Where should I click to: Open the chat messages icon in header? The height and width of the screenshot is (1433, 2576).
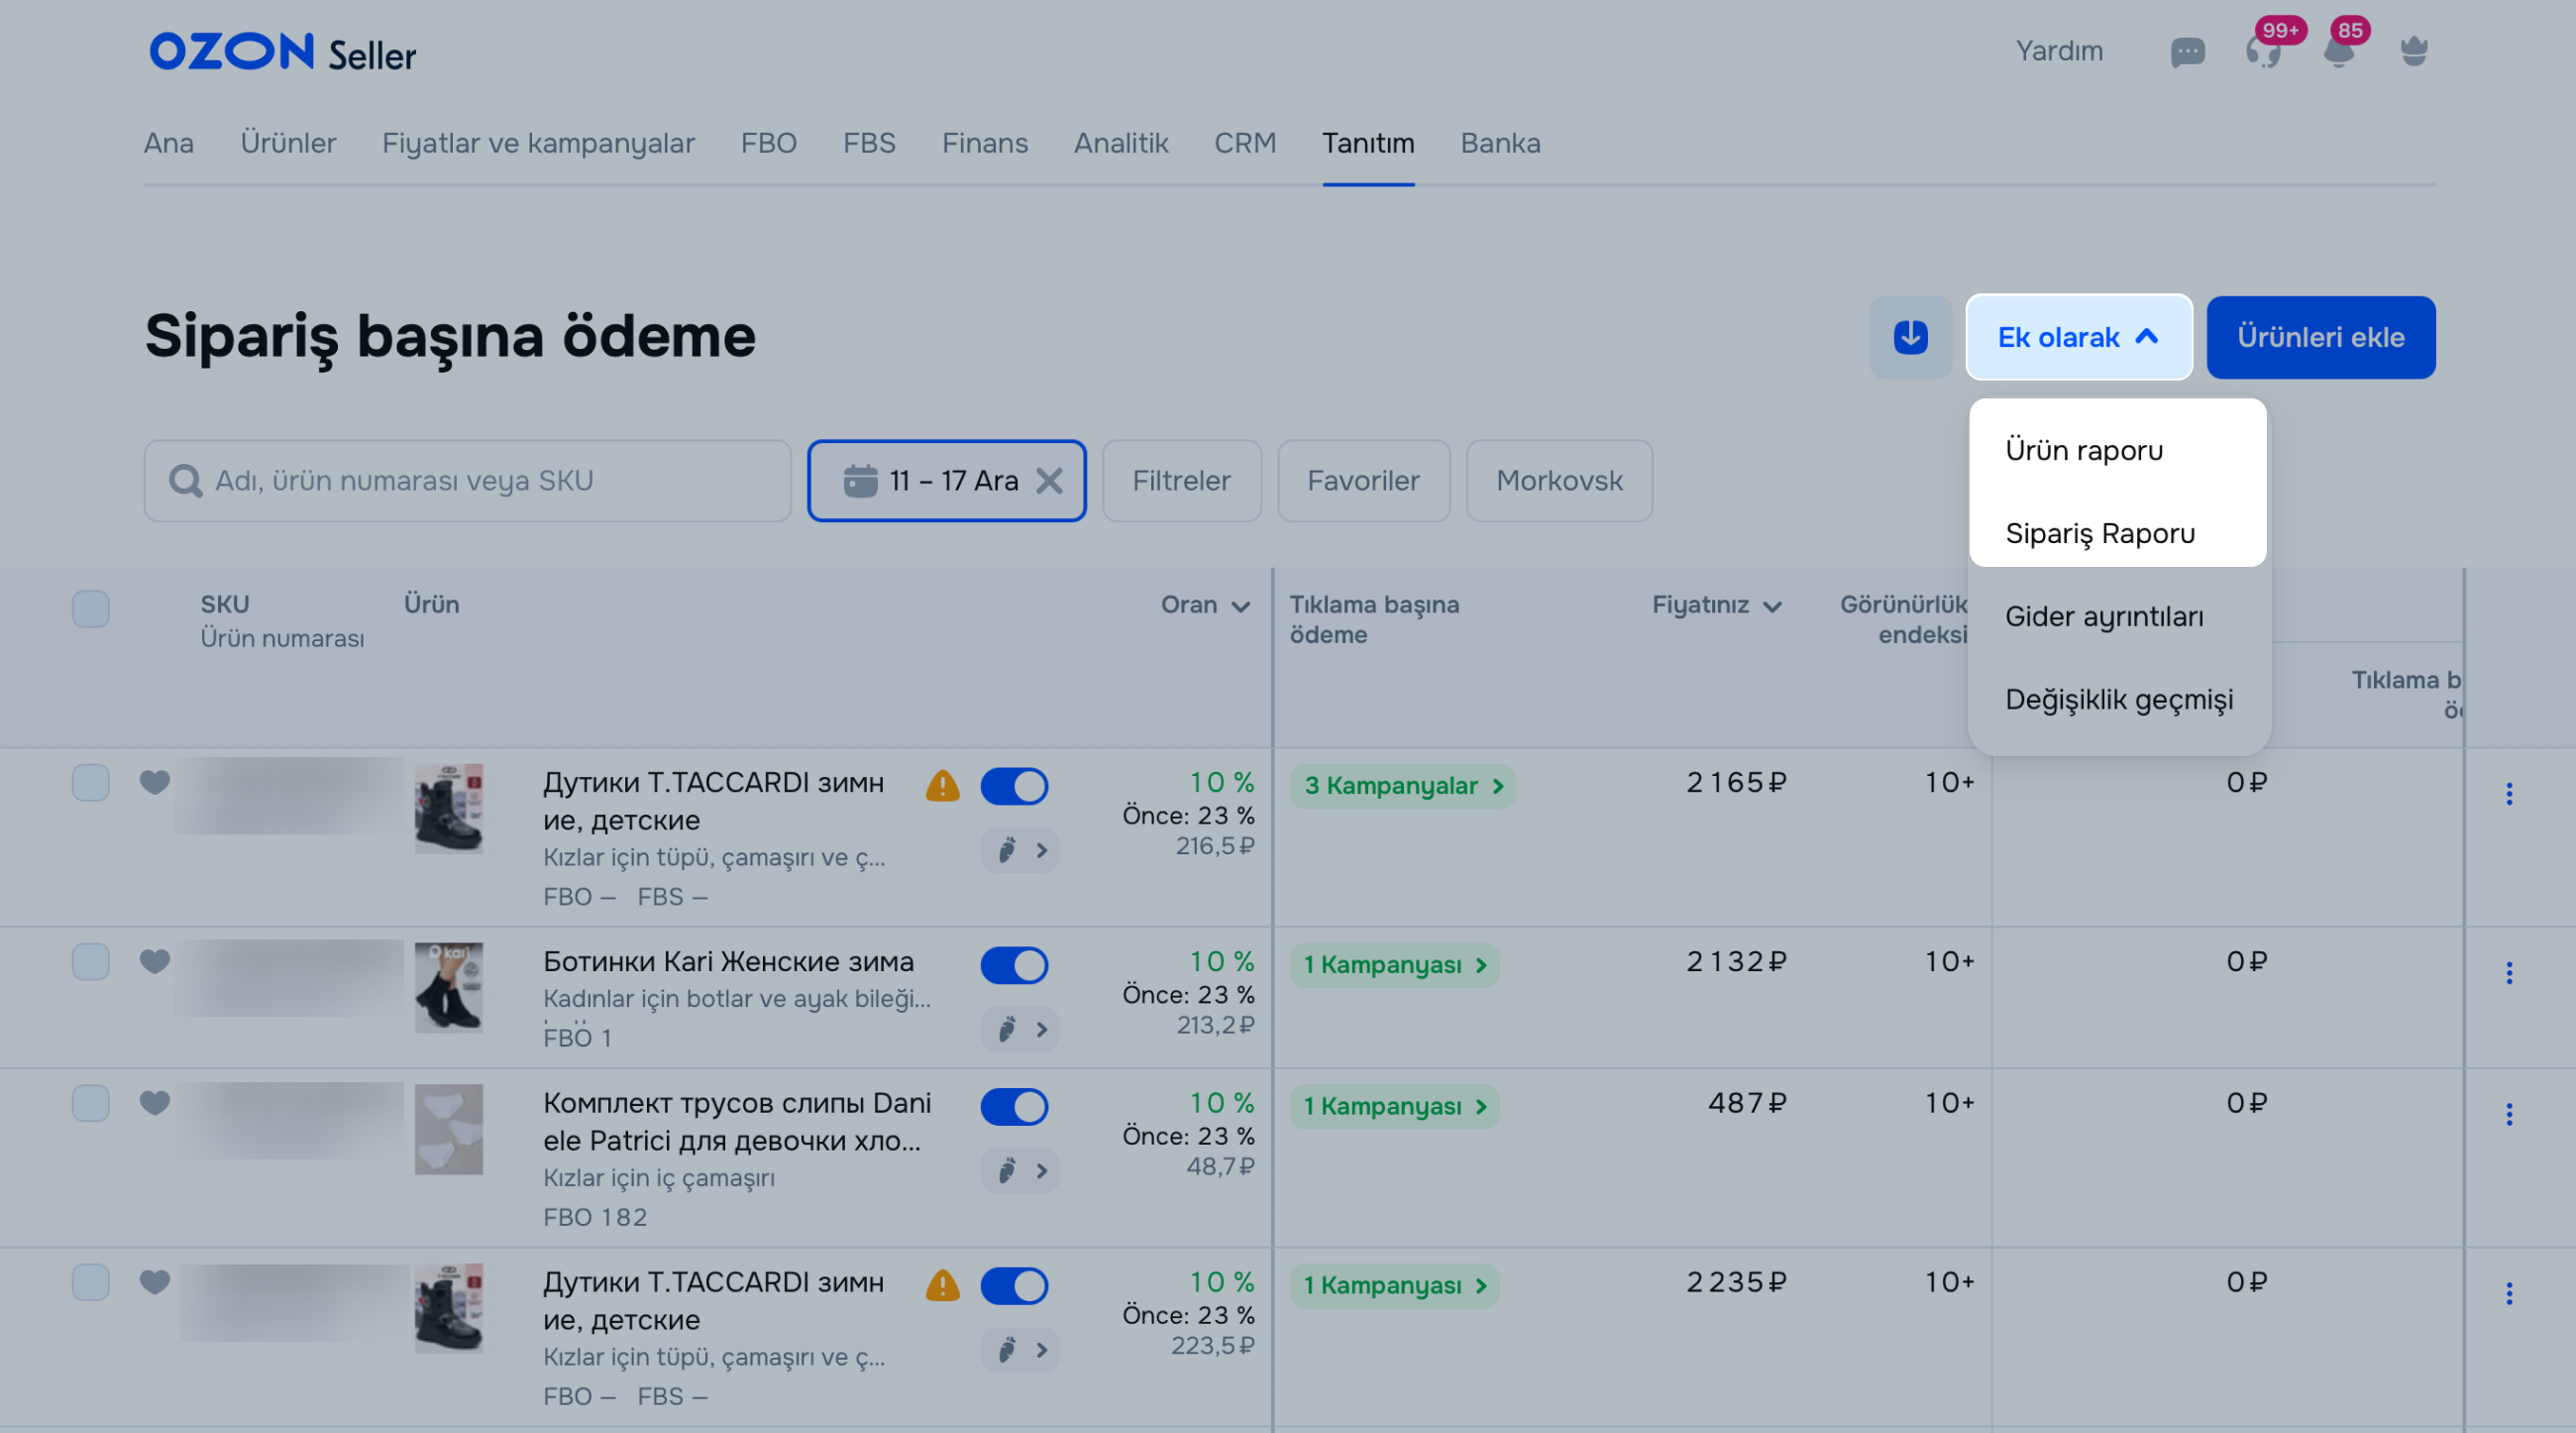[x=2187, y=52]
